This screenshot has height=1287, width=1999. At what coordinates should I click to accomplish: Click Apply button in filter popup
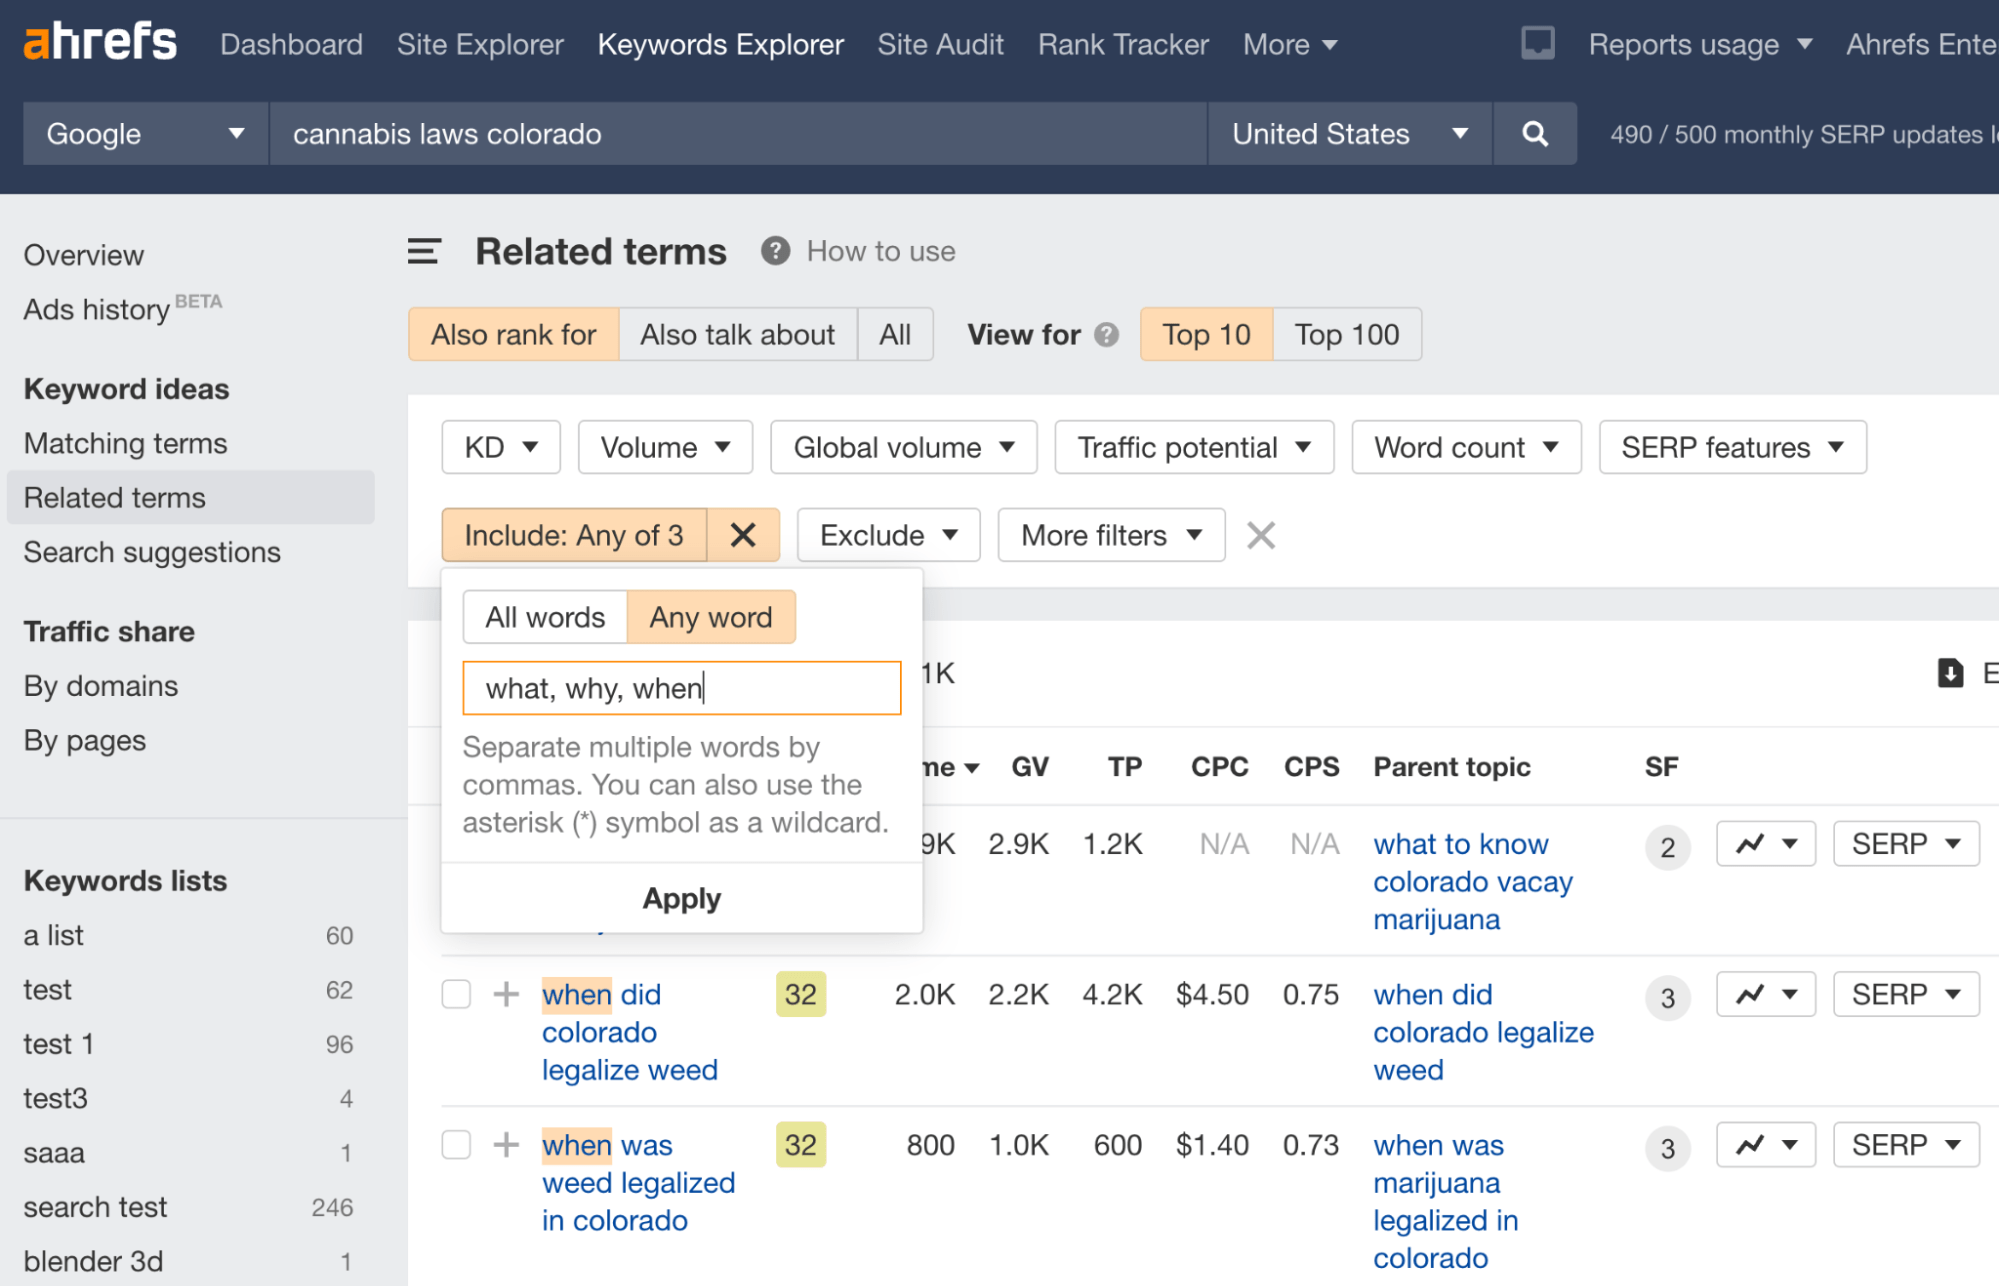click(x=680, y=896)
